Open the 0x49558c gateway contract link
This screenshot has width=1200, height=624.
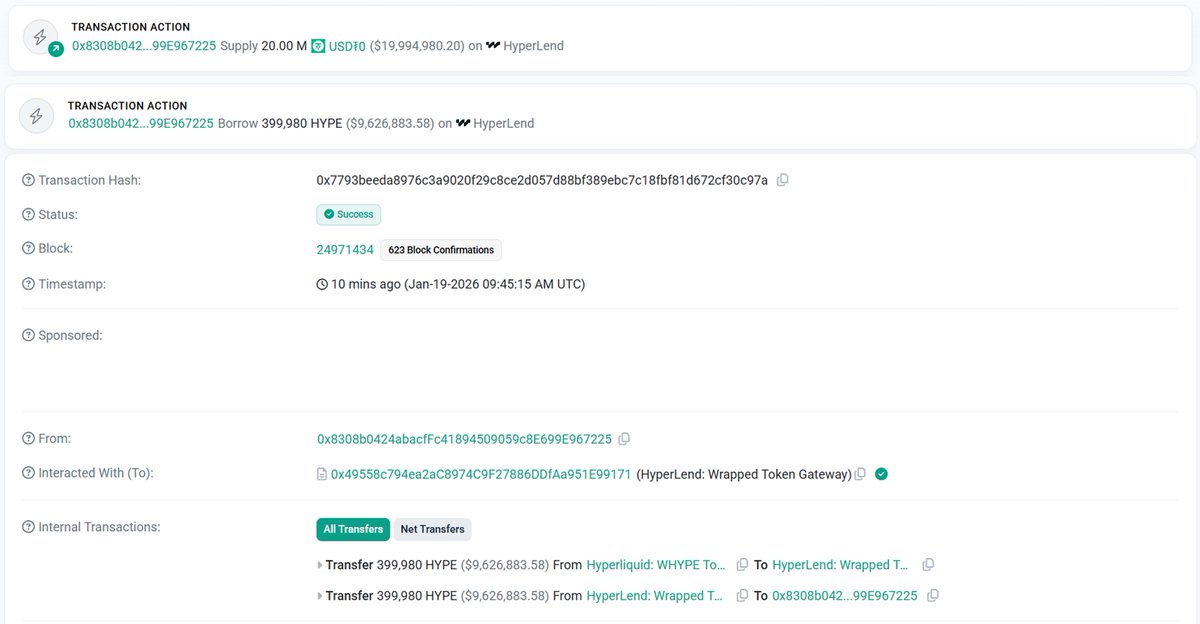(481, 474)
